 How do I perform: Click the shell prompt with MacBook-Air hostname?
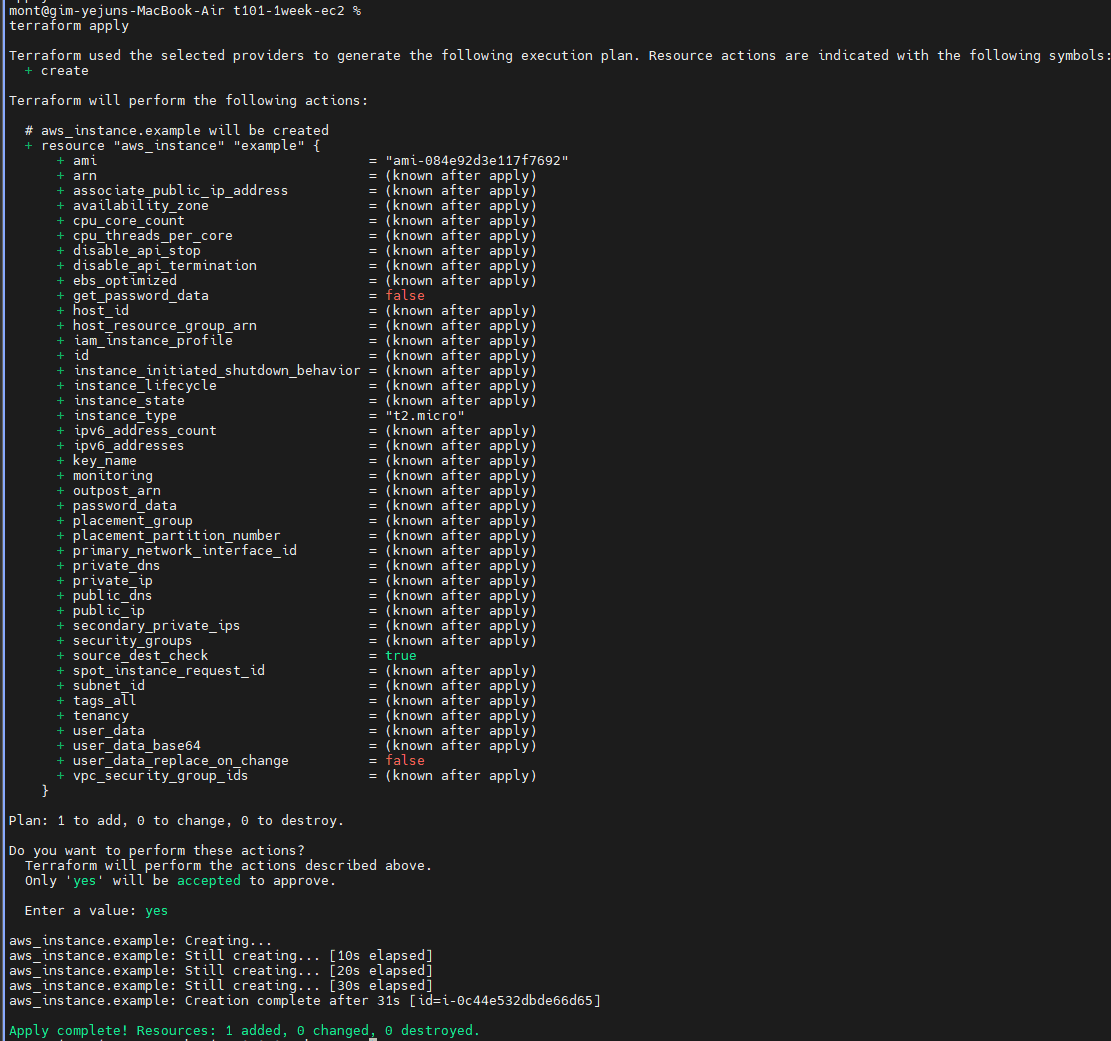(x=184, y=10)
